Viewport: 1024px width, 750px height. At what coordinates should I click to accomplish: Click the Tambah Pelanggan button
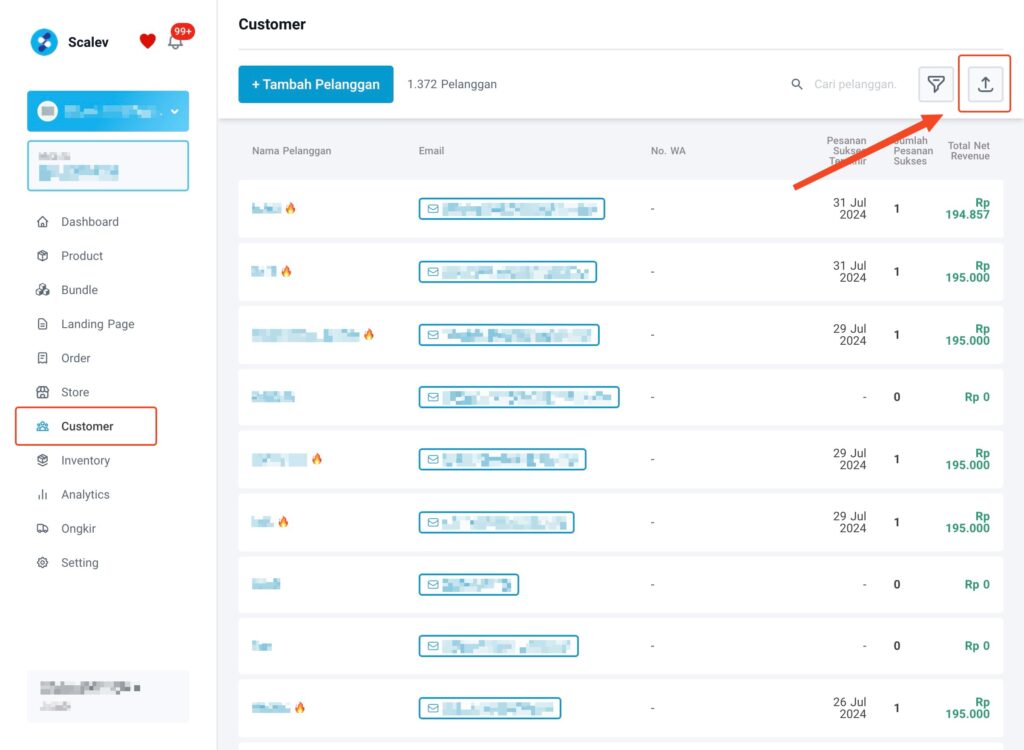315,84
